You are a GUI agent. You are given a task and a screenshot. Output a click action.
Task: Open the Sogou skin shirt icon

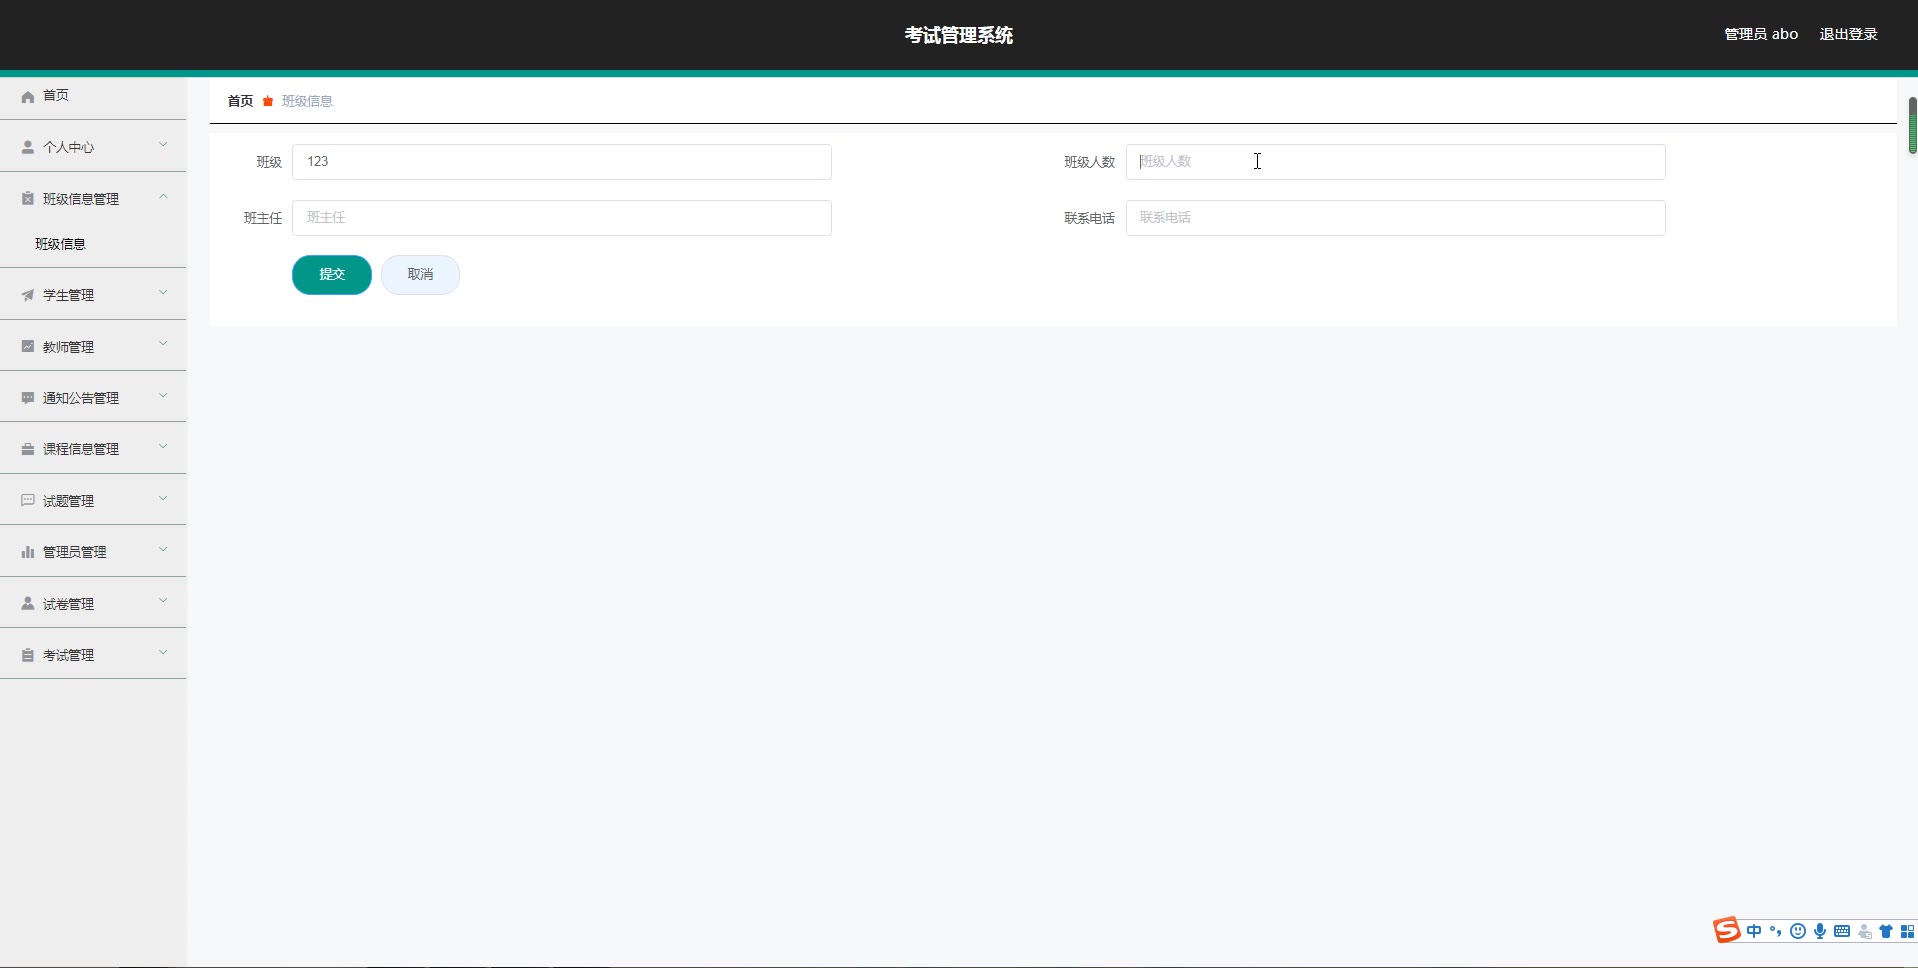[1886, 931]
